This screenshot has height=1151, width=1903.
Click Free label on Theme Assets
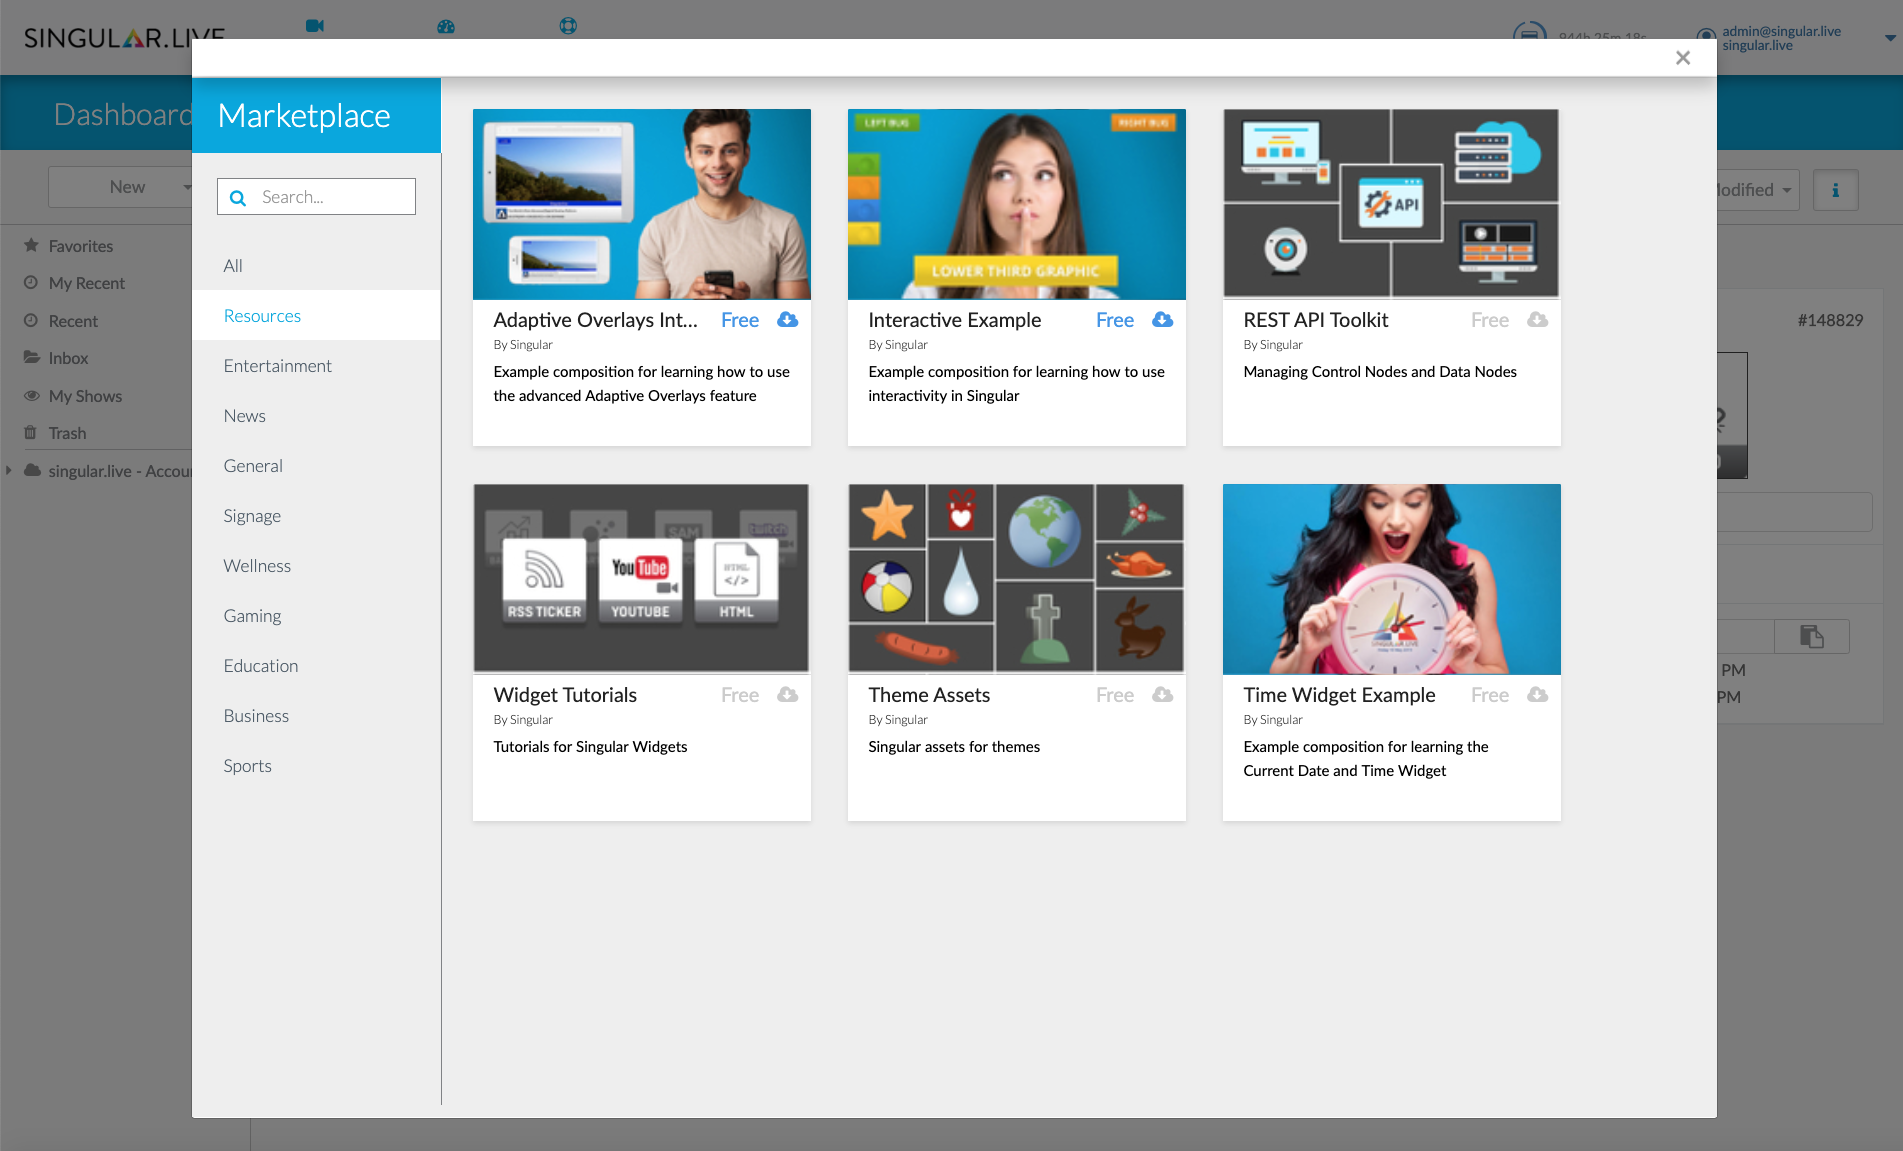tap(1115, 695)
